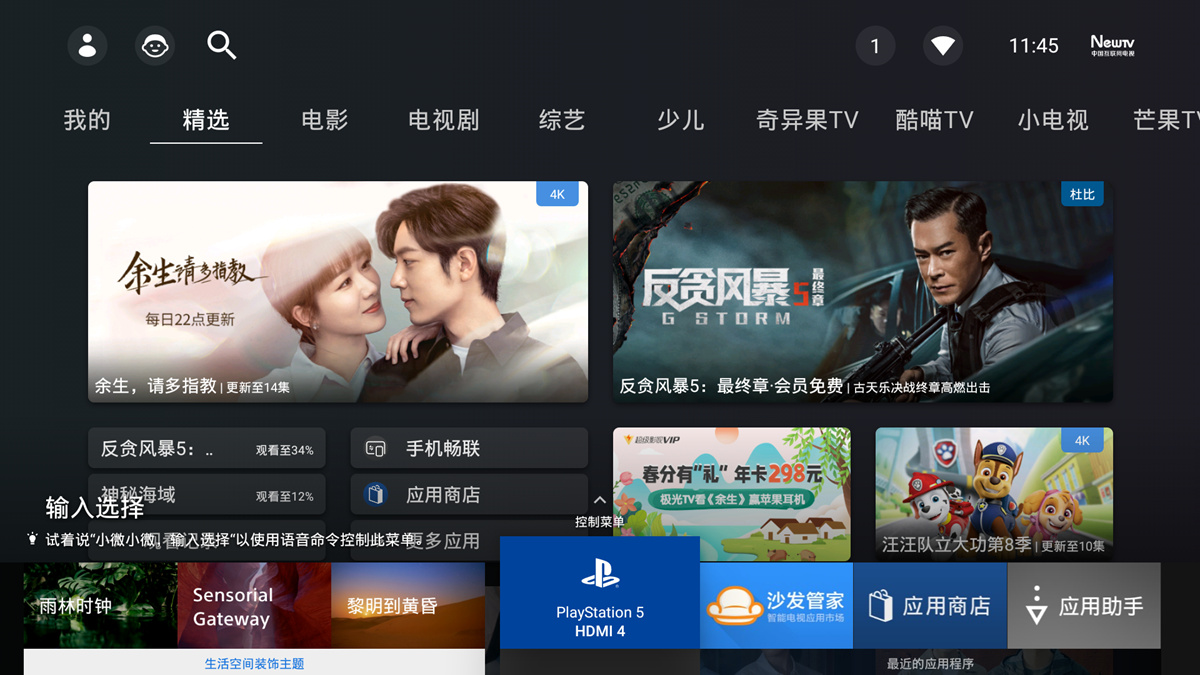Switch to the 电影 tab
This screenshot has height=675, width=1200.
[325, 120]
